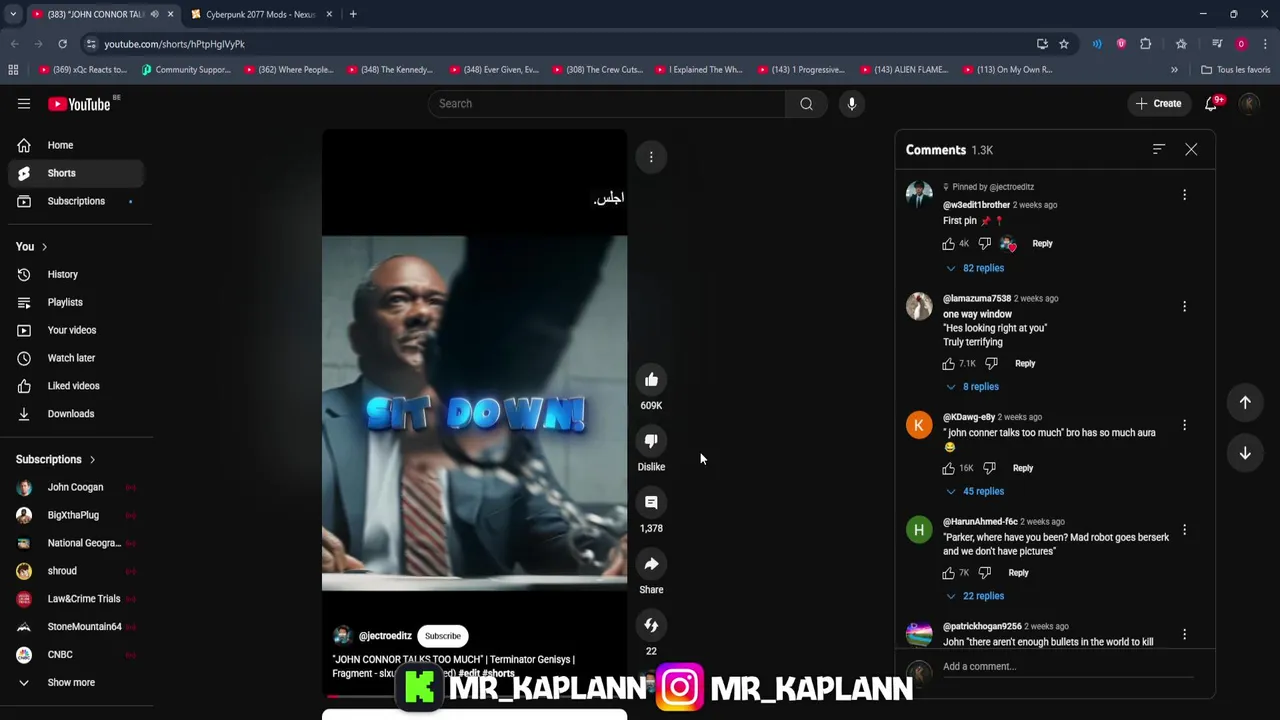Viewport: 1280px width, 720px height.
Task: Open the short's more options menu
Action: (651, 157)
